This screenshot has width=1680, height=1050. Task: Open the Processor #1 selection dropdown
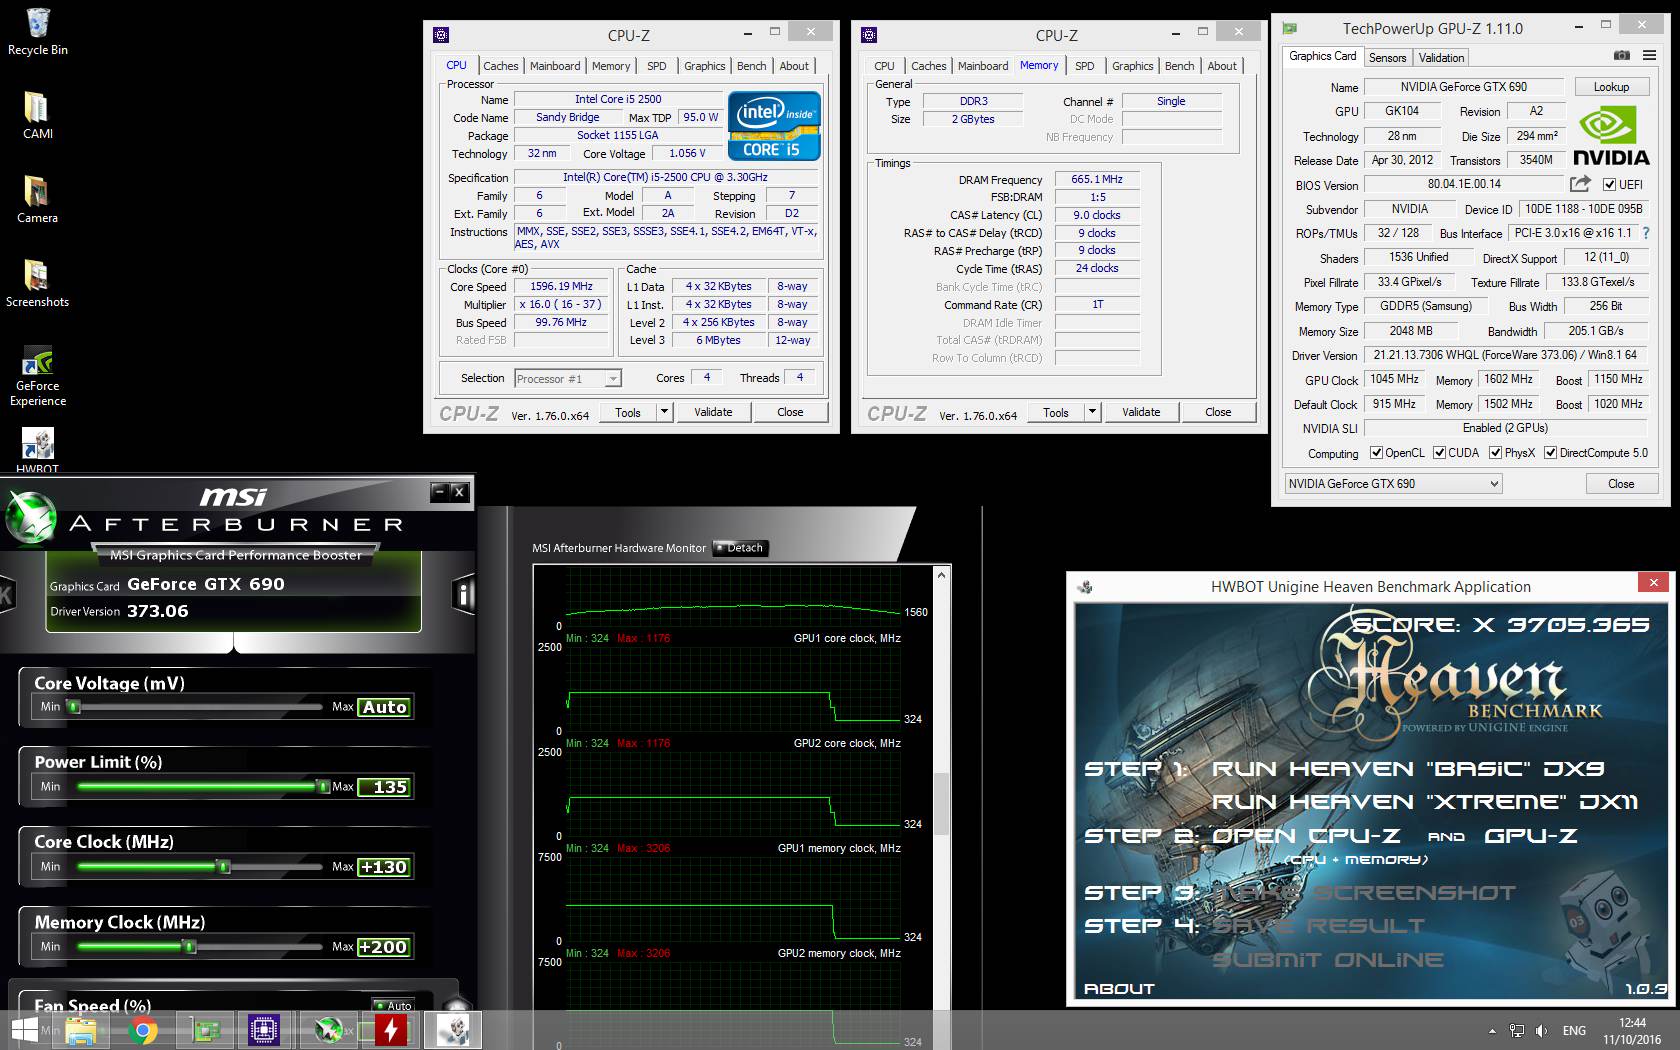coord(567,378)
